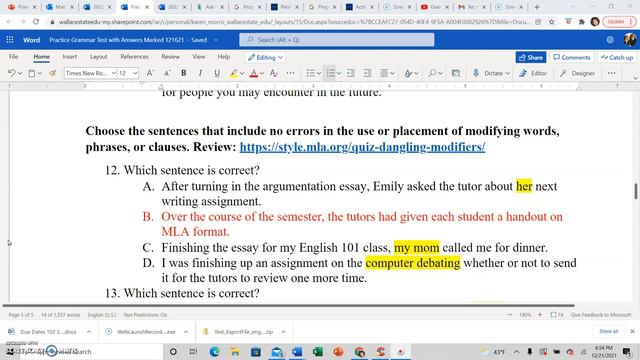Expand the document title chevron
This screenshot has width=640, height=360.
click(216, 40)
